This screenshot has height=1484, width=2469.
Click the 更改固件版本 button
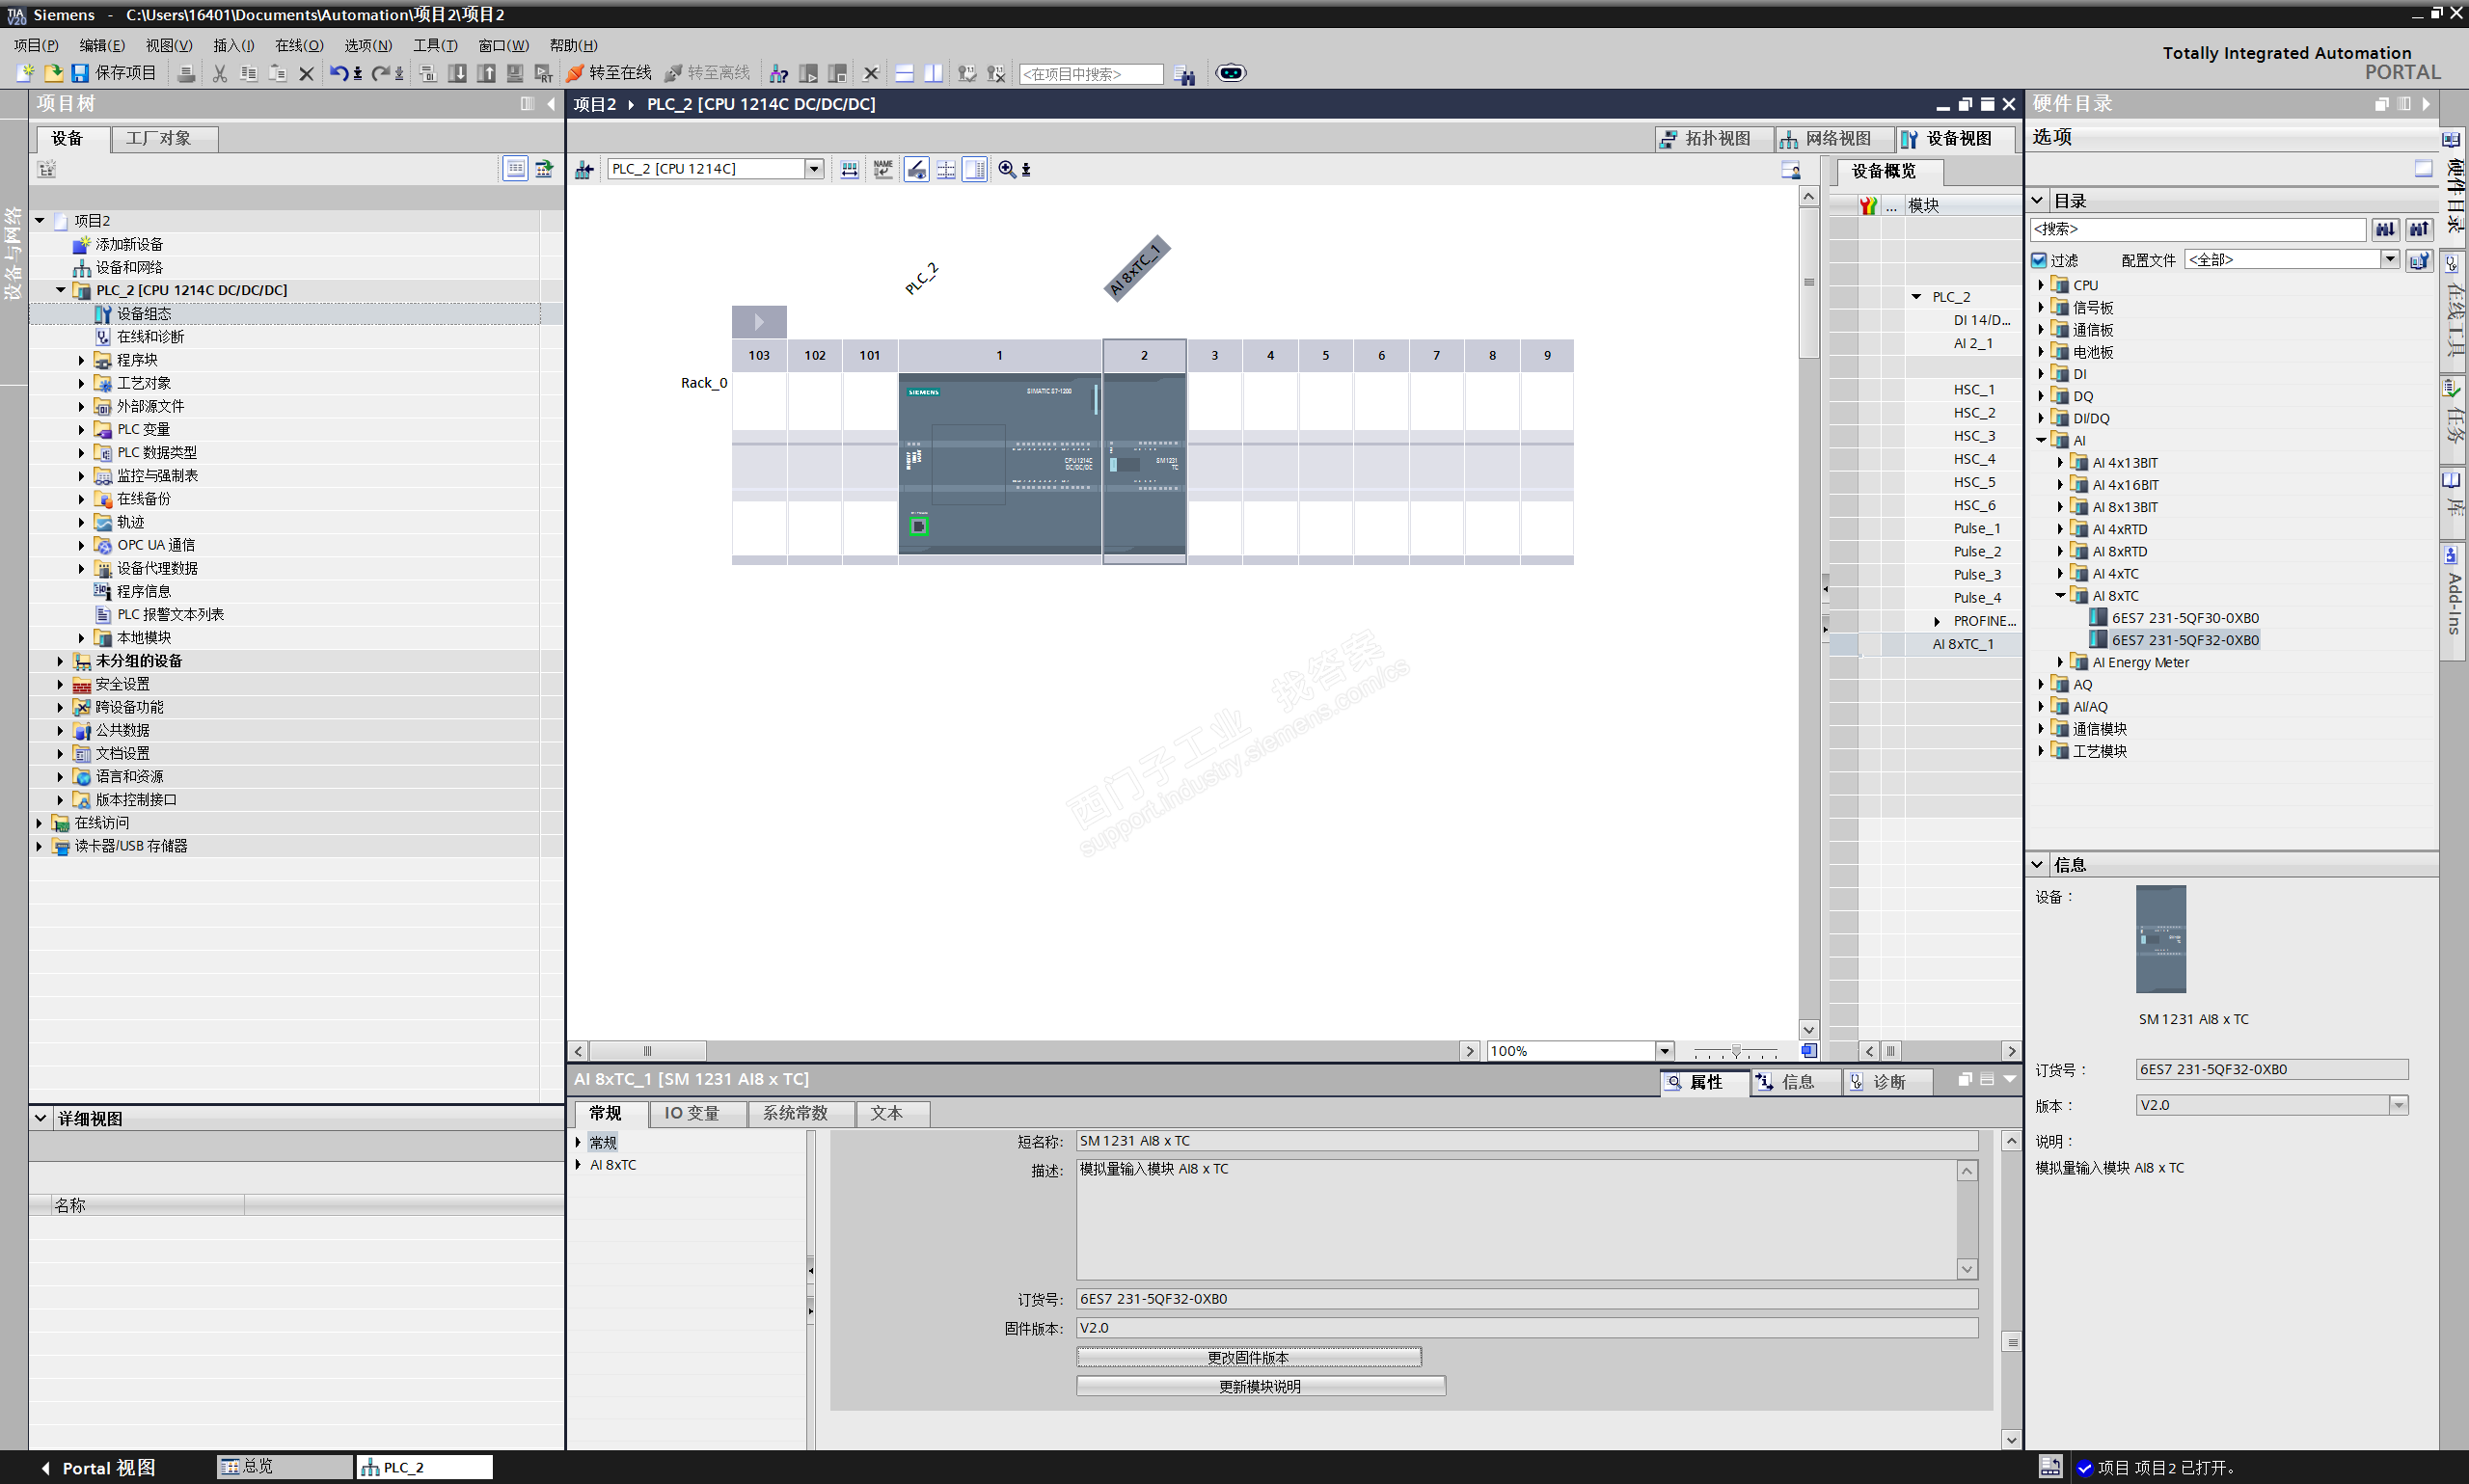[1247, 1357]
